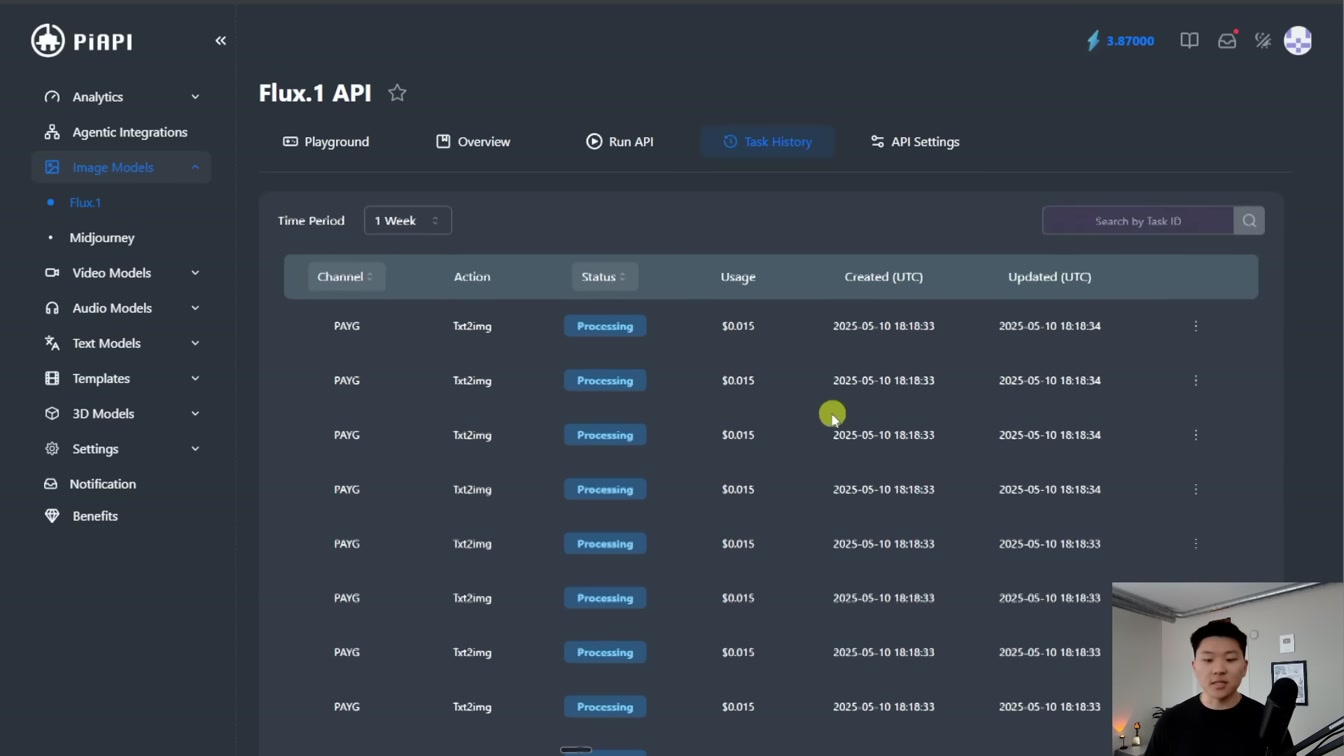Click the Time Period label
The width and height of the screenshot is (1344, 756).
pos(311,221)
